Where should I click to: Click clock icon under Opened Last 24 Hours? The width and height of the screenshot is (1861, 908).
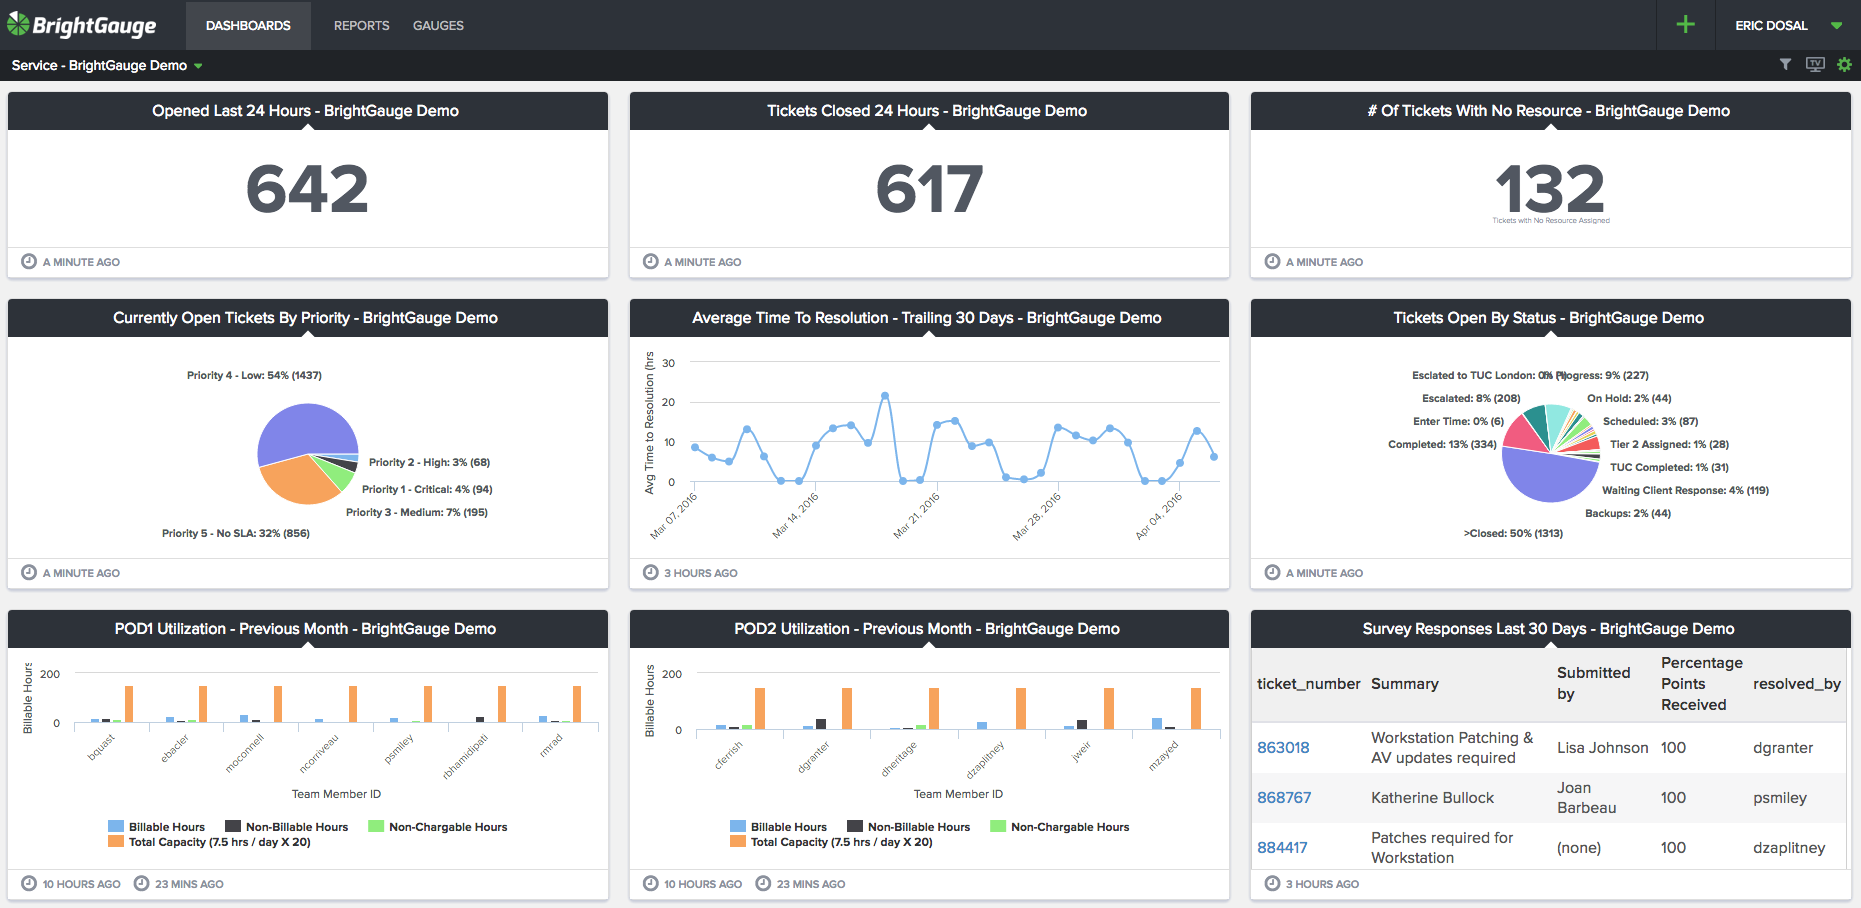(x=29, y=262)
